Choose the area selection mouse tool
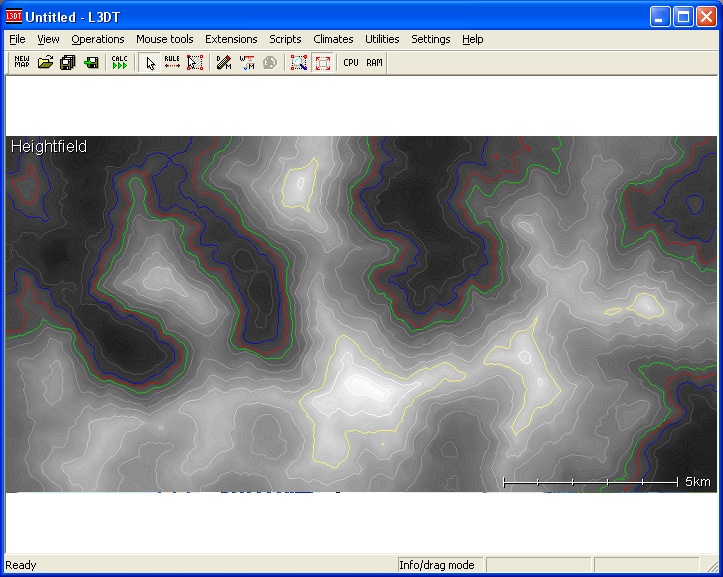723x577 pixels. [x=195, y=62]
